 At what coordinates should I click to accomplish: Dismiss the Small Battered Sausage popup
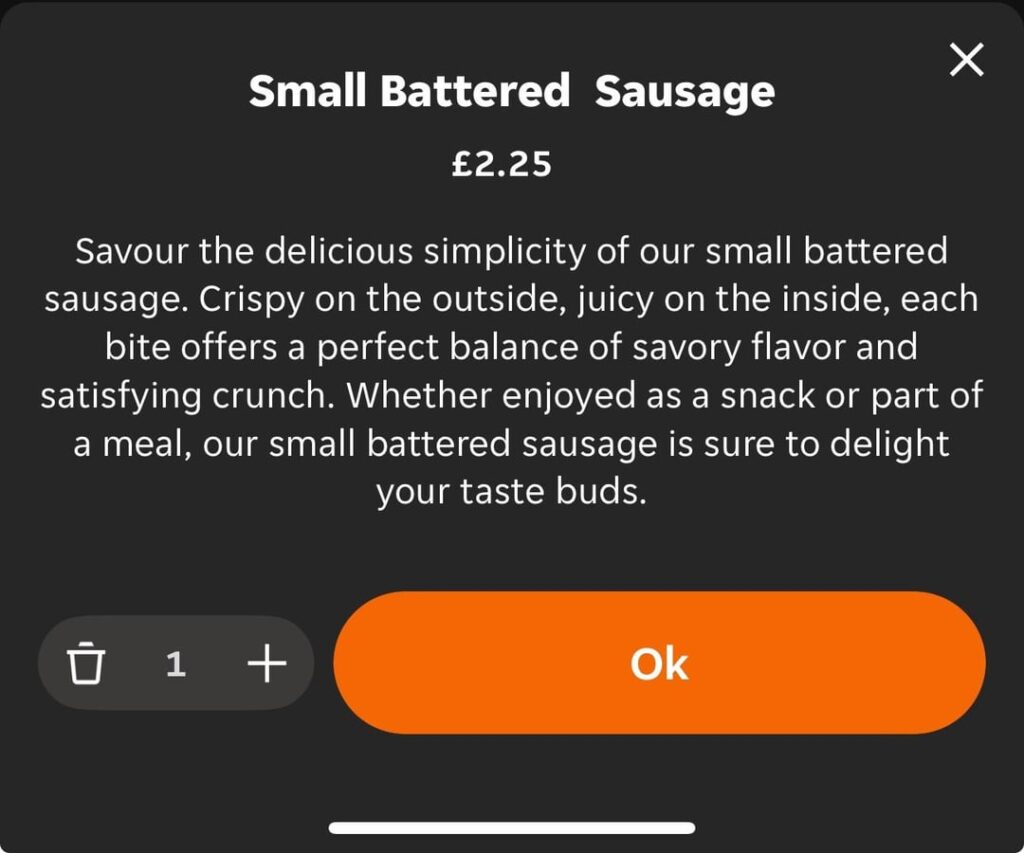[966, 59]
